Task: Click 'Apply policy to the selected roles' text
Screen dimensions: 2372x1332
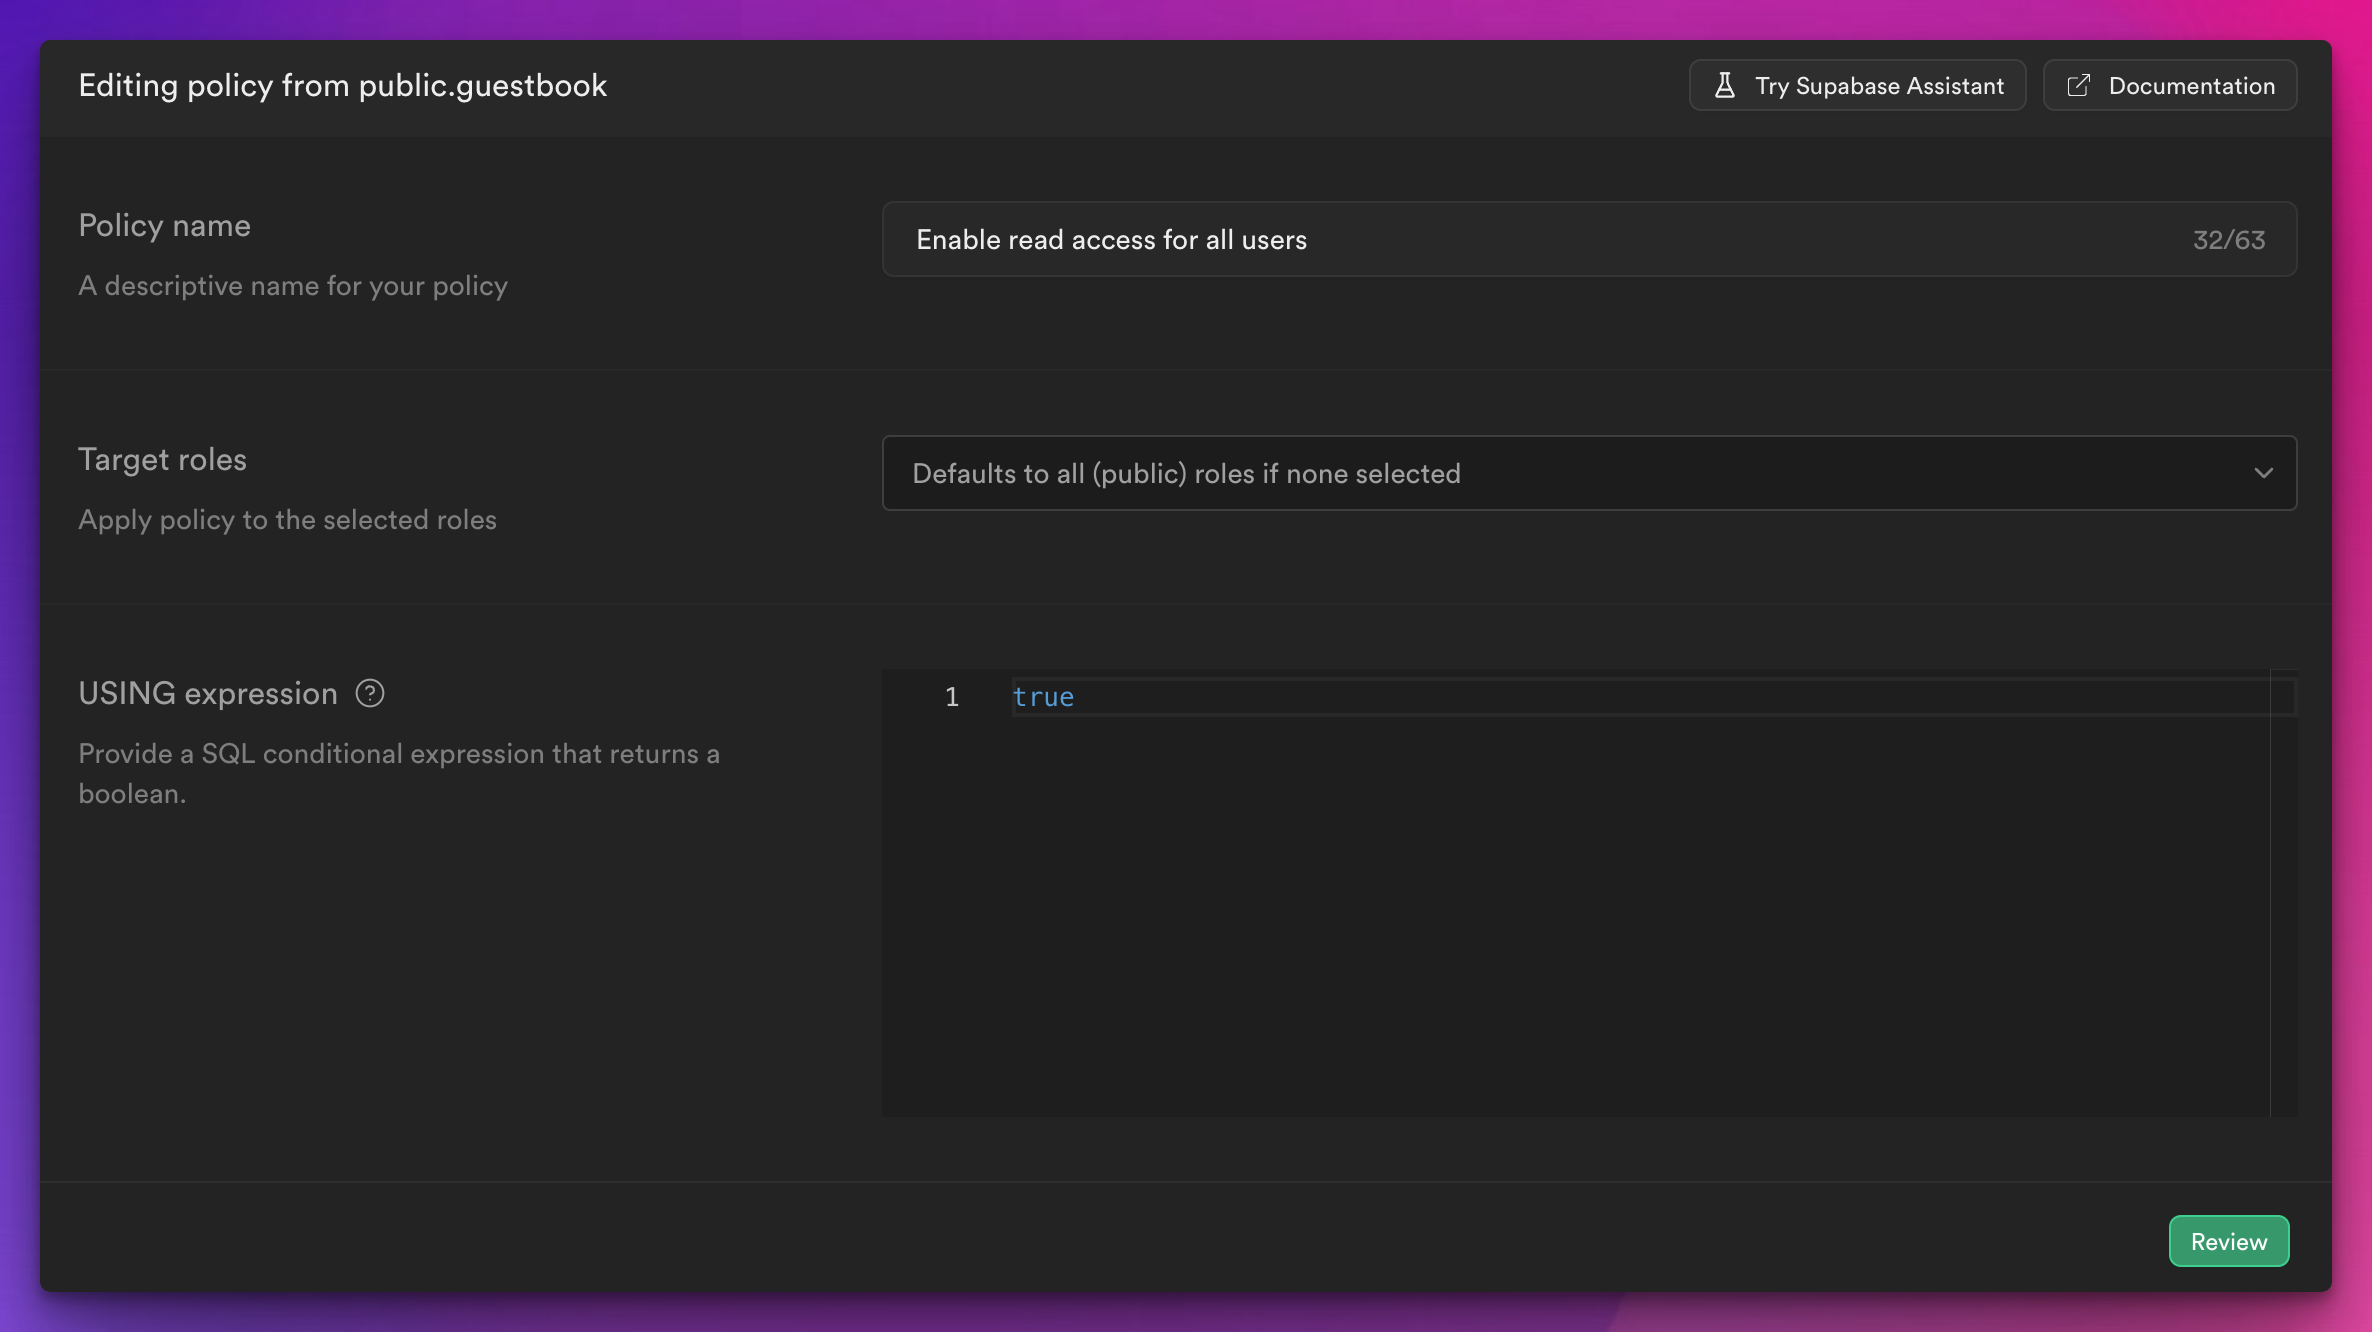Action: click(x=288, y=520)
